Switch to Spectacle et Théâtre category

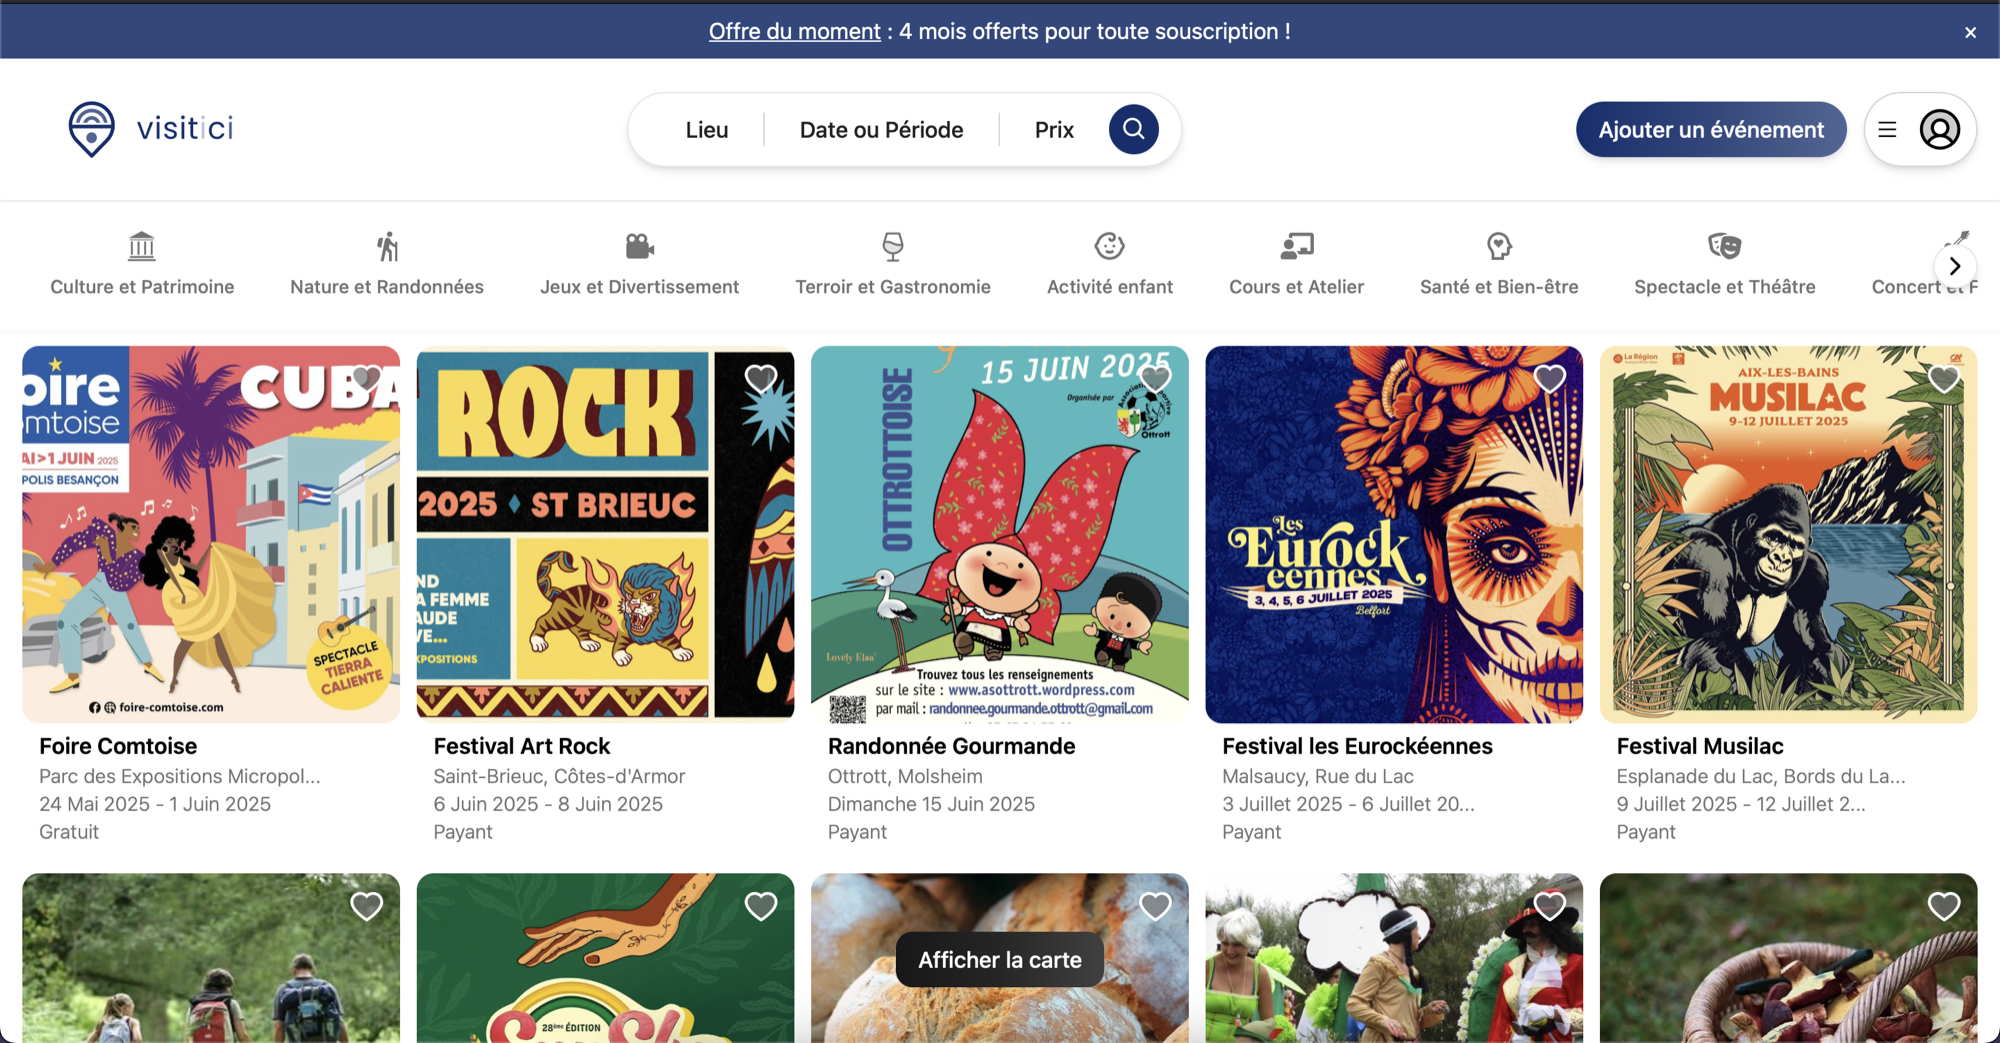click(1724, 264)
